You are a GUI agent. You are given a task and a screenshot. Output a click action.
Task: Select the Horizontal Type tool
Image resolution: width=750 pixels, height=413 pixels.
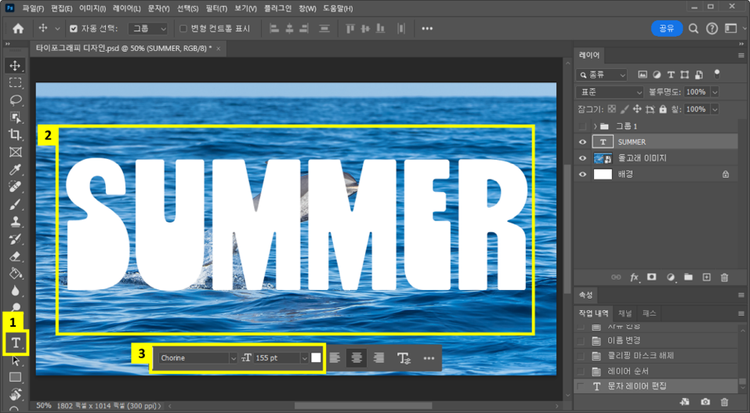[15, 343]
